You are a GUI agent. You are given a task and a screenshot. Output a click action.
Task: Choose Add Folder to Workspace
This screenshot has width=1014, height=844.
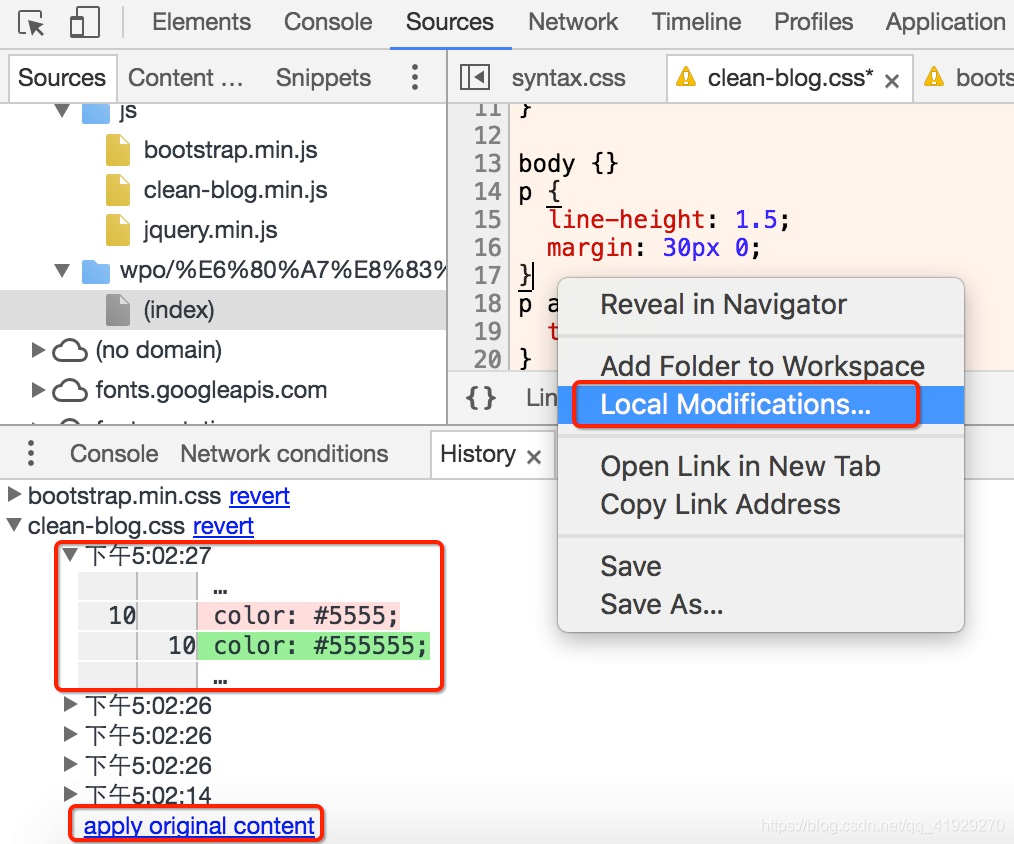coord(760,366)
